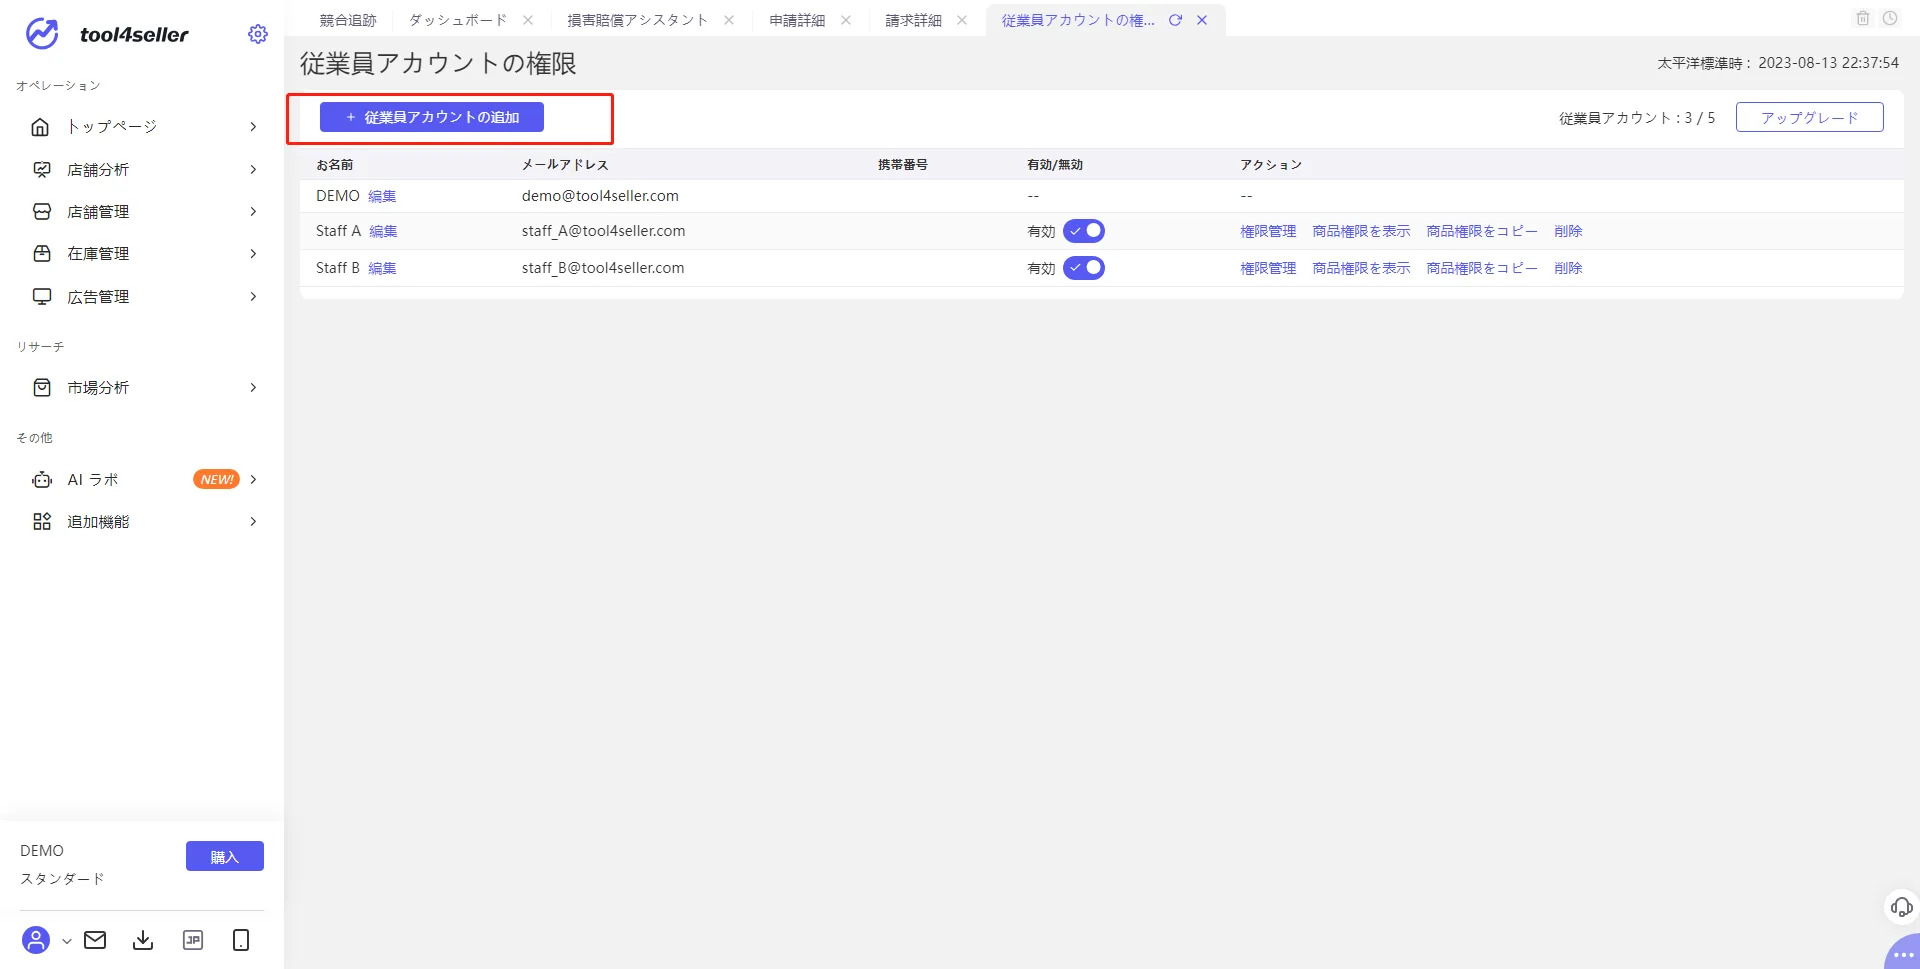Close the 請求詳細 tab
This screenshot has height=969, width=1920.
point(962,20)
